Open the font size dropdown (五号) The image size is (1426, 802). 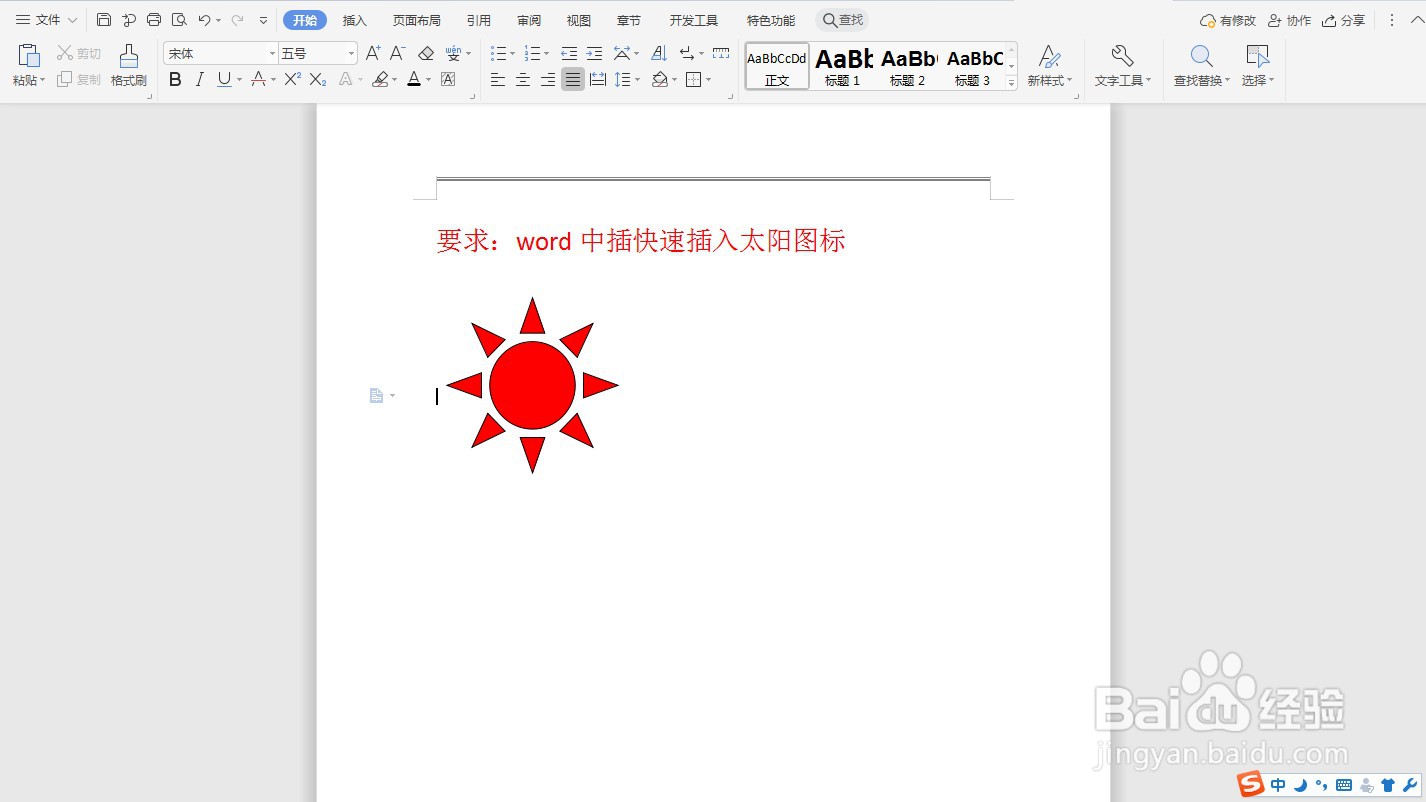(351, 53)
